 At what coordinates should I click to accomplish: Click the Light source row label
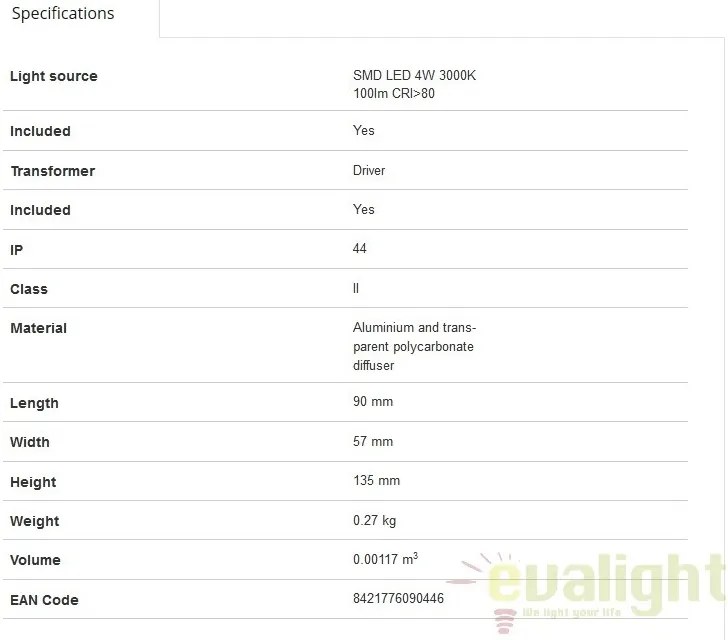(x=54, y=76)
